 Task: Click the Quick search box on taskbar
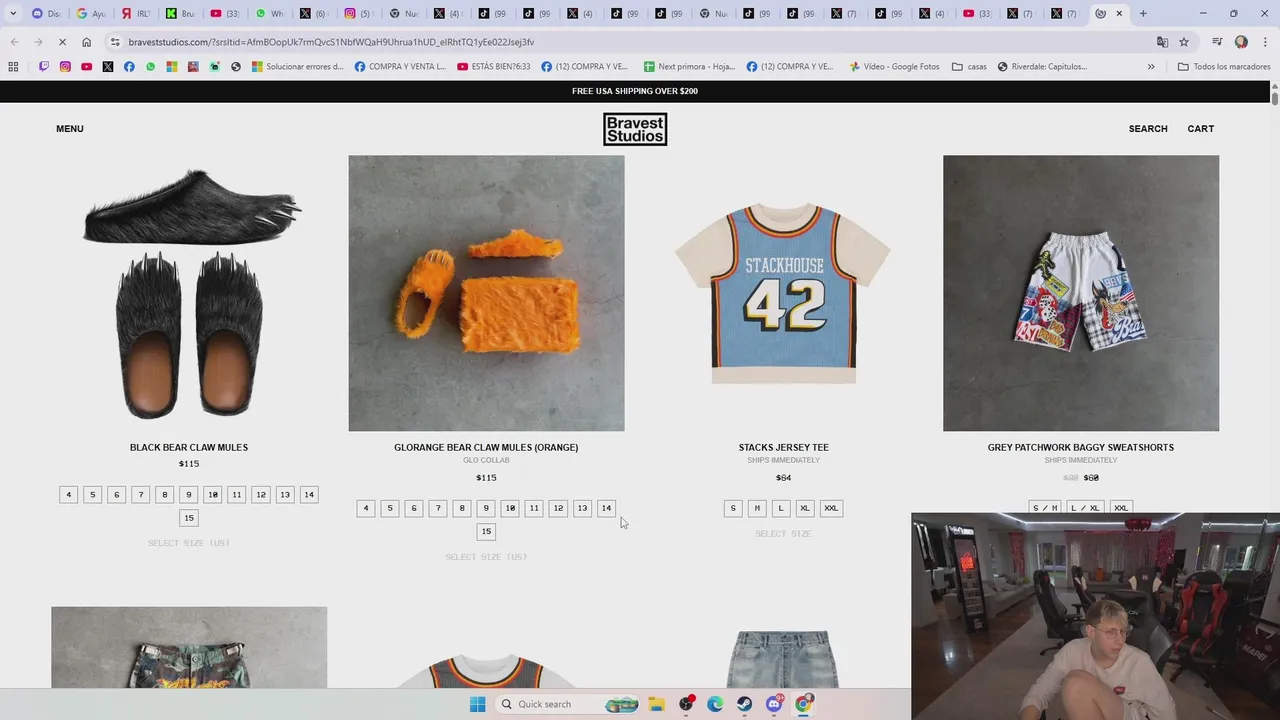tap(567, 704)
